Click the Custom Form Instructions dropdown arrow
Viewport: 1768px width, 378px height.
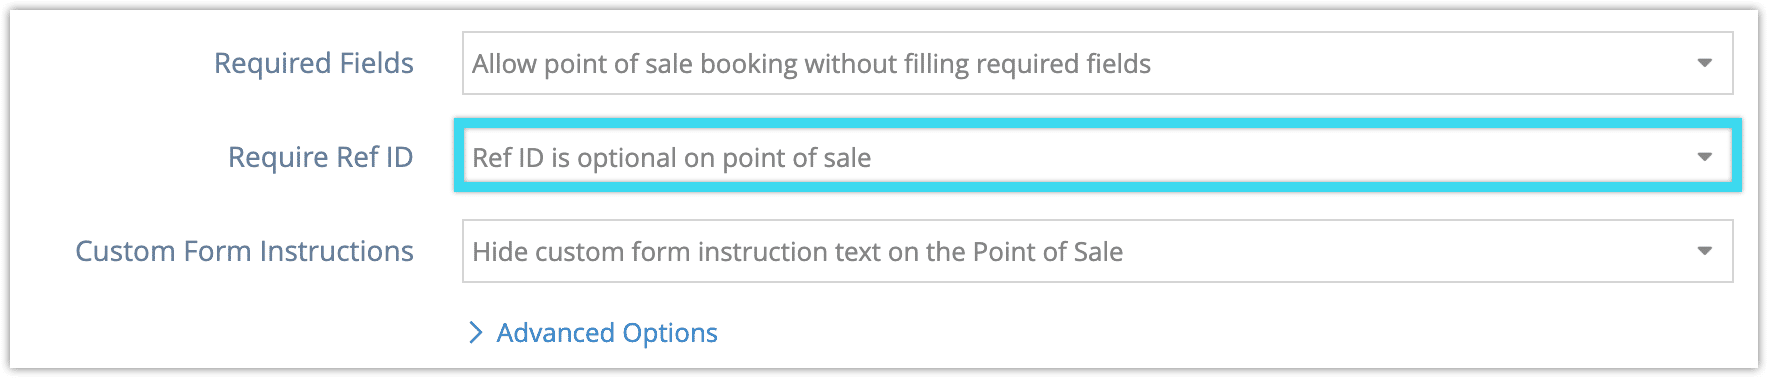[x=1705, y=251]
